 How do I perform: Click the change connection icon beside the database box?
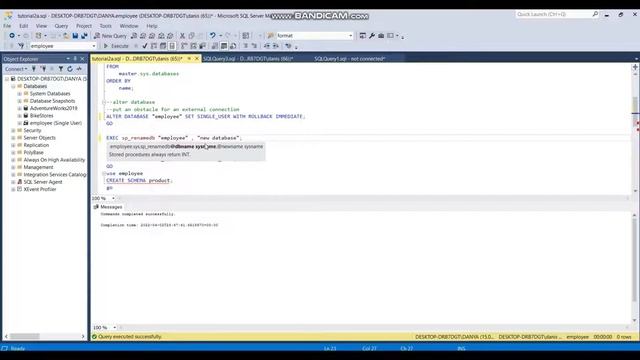coord(21,46)
